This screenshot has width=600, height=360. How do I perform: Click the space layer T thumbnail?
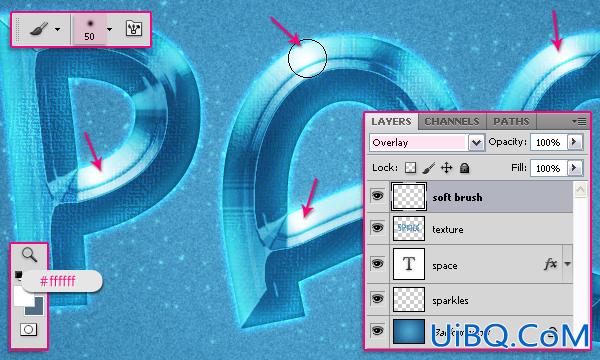click(409, 264)
